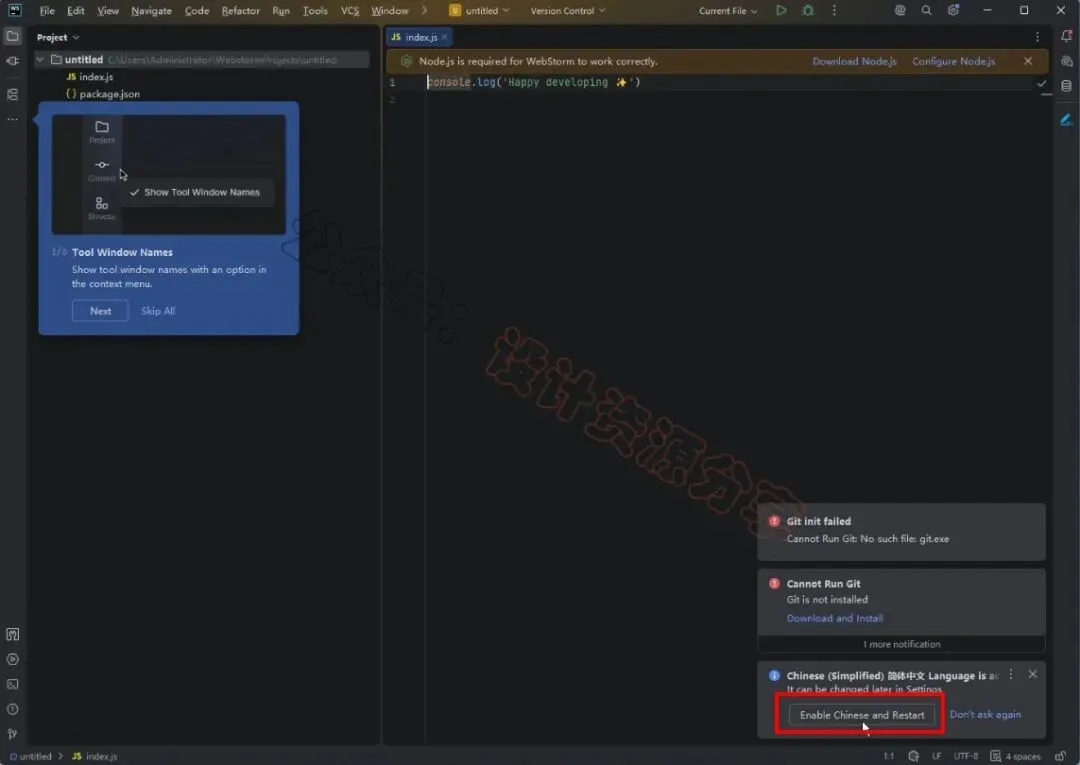Open Git tool window icon
This screenshot has width=1080, height=765.
(12, 734)
